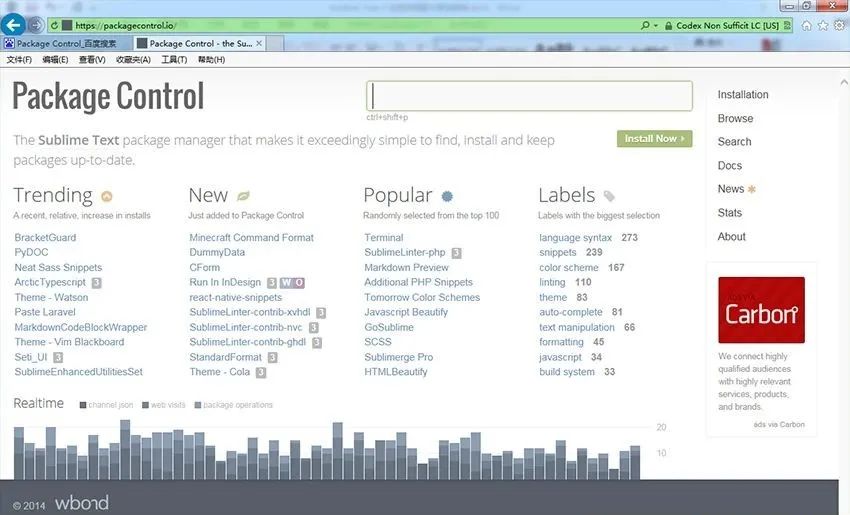
Task: Open the 编辑(E) menu
Action: click(x=55, y=60)
